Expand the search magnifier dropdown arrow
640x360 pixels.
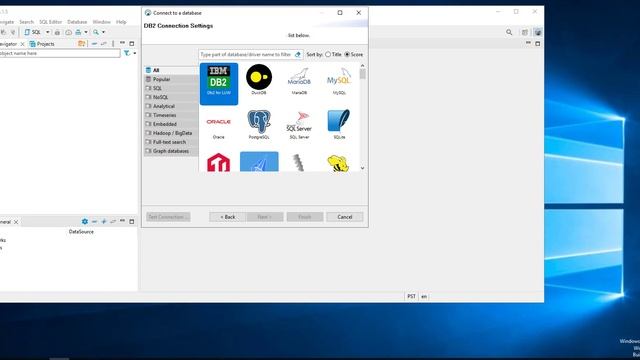point(103,32)
